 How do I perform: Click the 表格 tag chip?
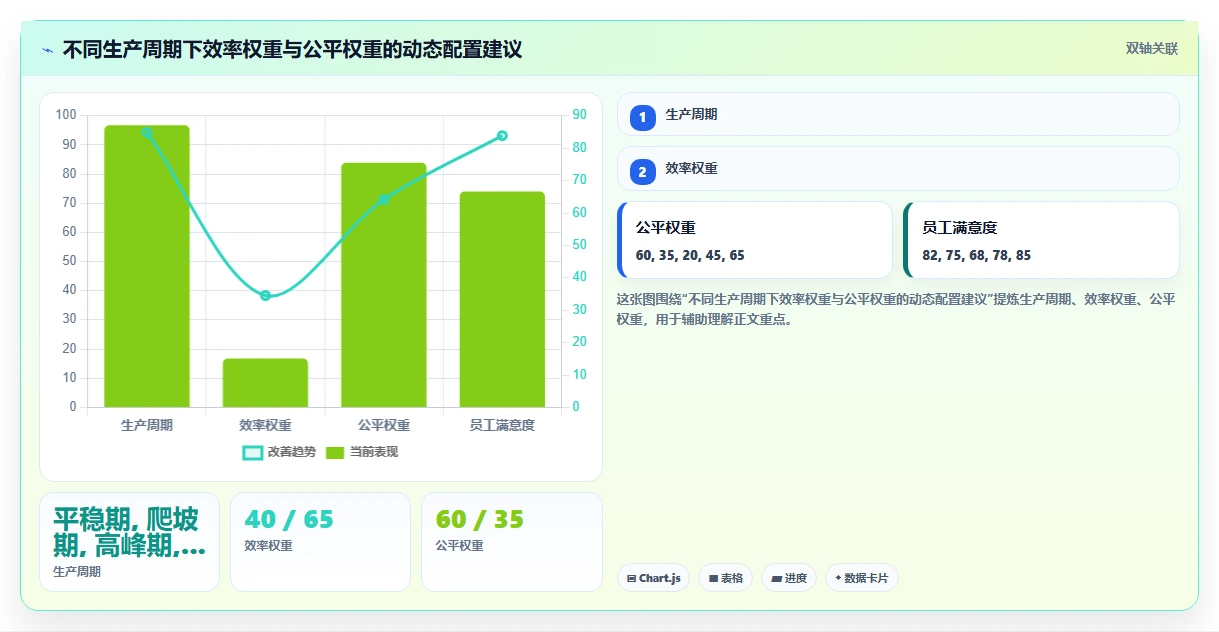(x=726, y=578)
